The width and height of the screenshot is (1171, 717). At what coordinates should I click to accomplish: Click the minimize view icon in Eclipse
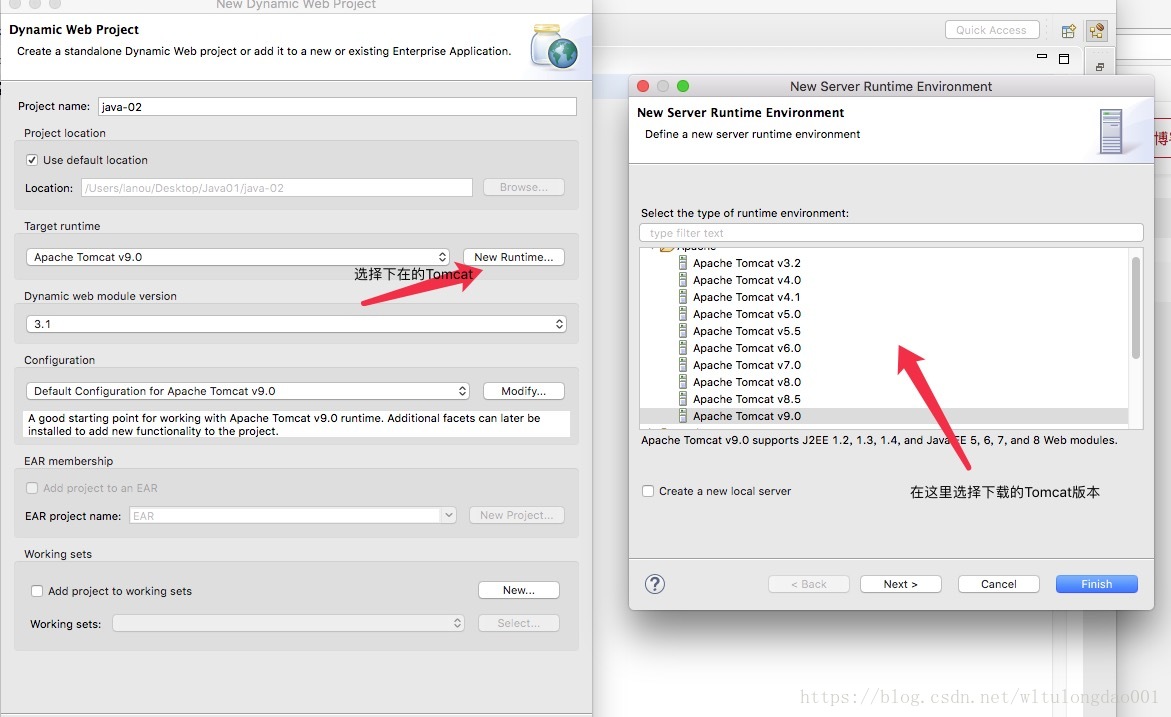click(1042, 57)
